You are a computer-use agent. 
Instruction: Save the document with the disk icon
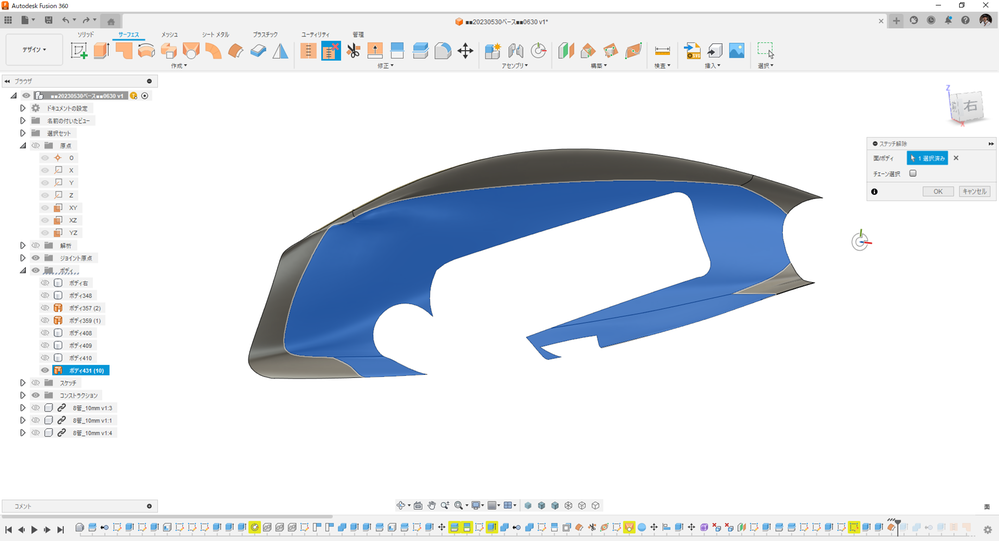[48, 20]
